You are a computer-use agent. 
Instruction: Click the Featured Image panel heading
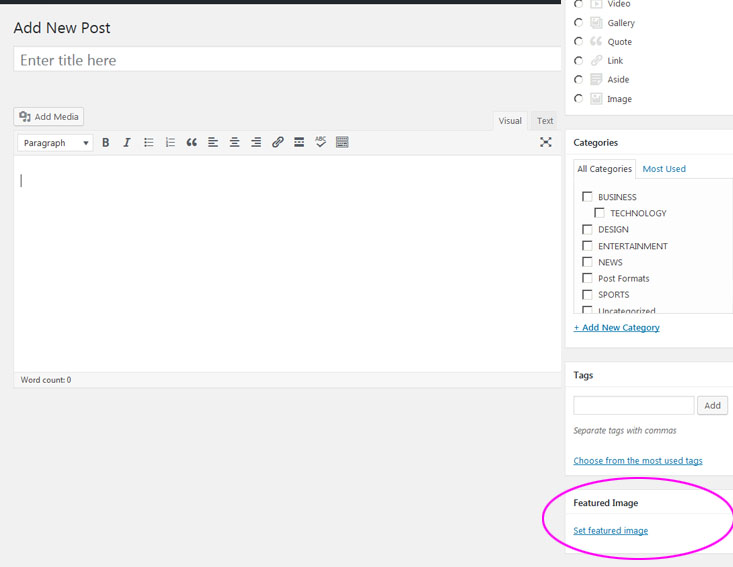[605, 503]
